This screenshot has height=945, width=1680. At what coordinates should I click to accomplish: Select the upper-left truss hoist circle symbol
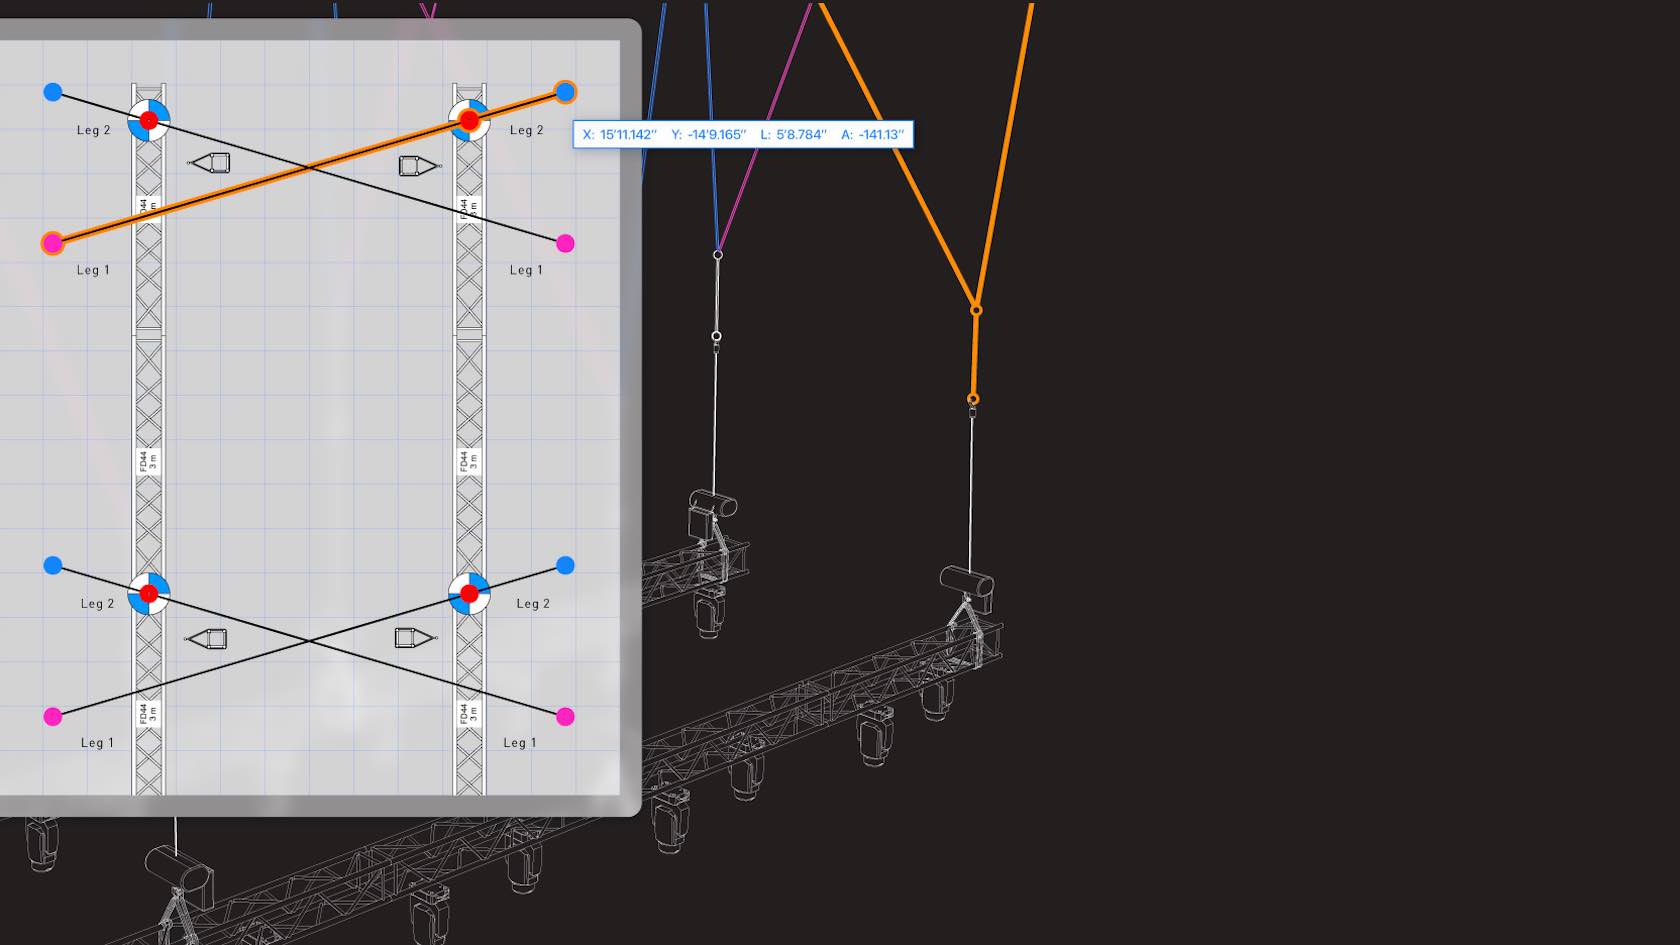149,121
